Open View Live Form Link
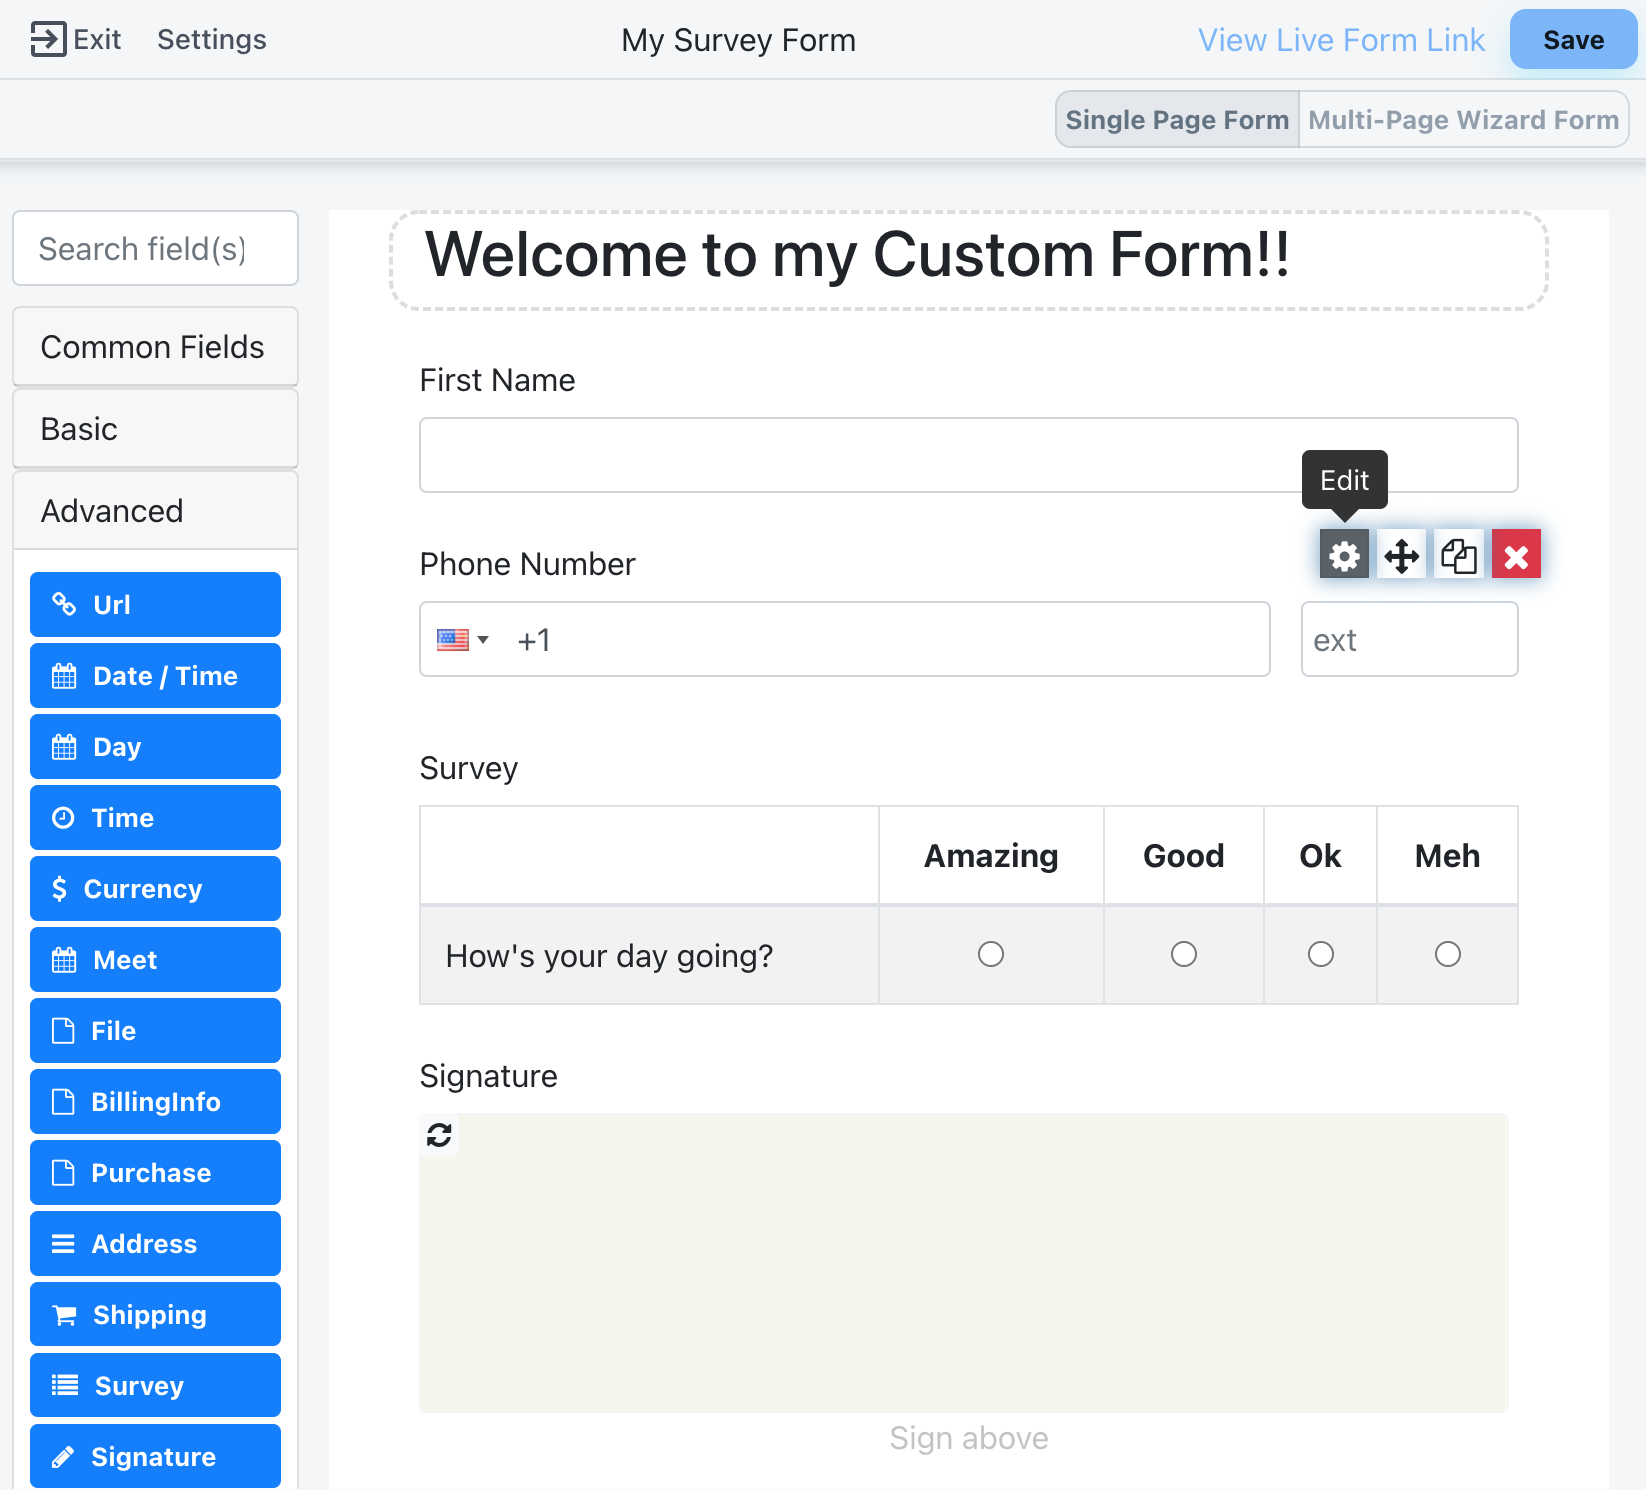Screen dimensions: 1646x1490 coord(1341,40)
